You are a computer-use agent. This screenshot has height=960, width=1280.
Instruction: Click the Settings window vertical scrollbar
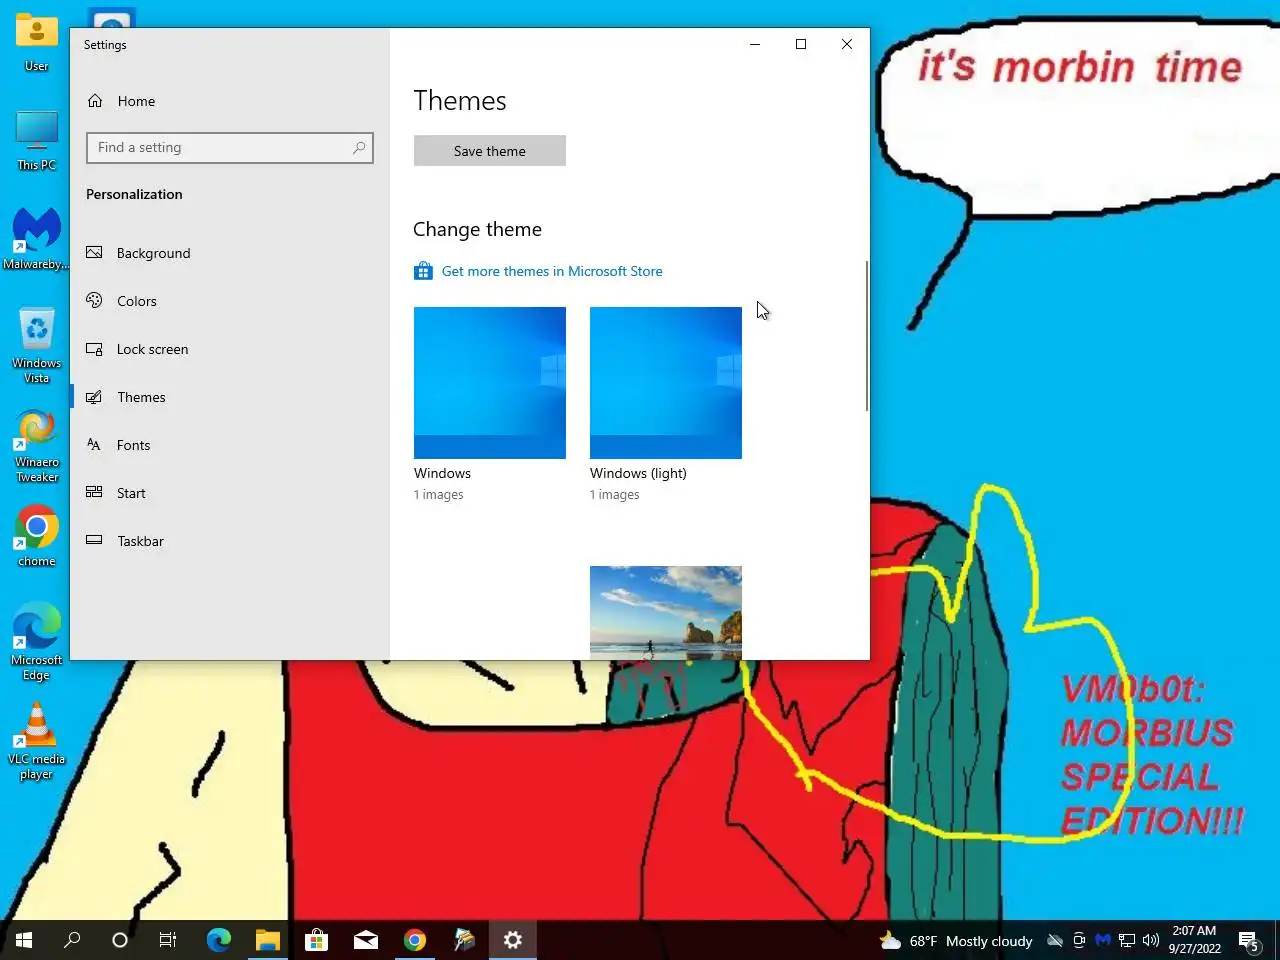click(866, 335)
